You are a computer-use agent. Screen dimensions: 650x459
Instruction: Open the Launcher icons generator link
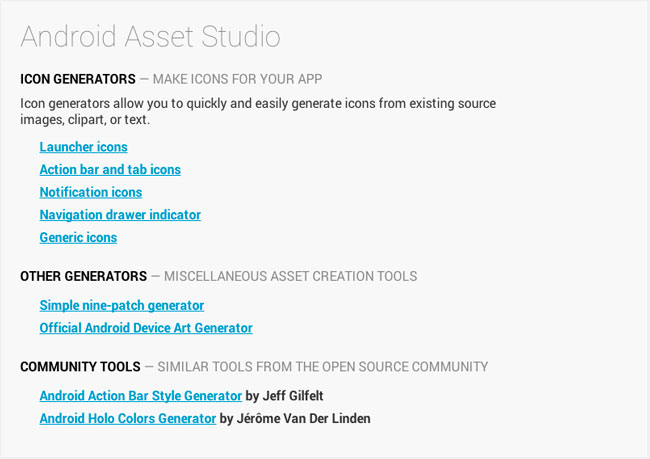pyautogui.click(x=83, y=147)
